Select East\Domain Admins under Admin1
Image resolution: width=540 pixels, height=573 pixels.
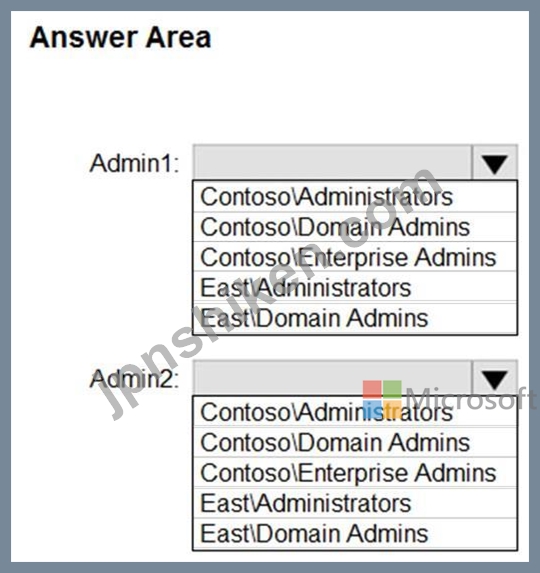coord(355,318)
